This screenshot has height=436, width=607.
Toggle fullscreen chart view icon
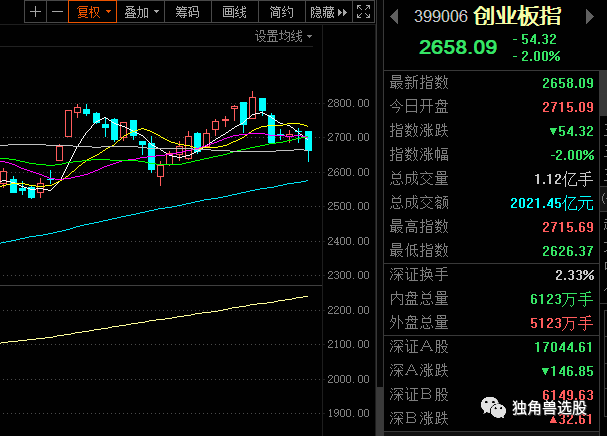tap(363, 12)
